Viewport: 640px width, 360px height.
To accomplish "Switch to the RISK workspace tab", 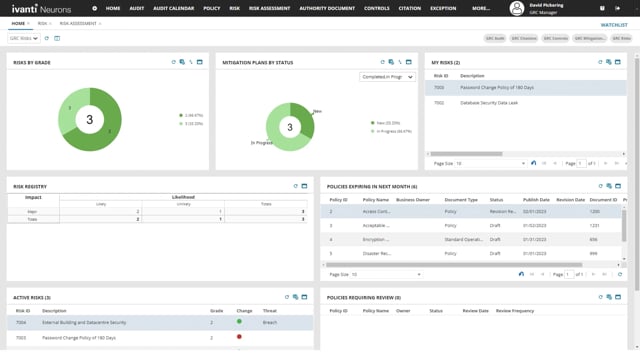I will (x=42, y=24).
